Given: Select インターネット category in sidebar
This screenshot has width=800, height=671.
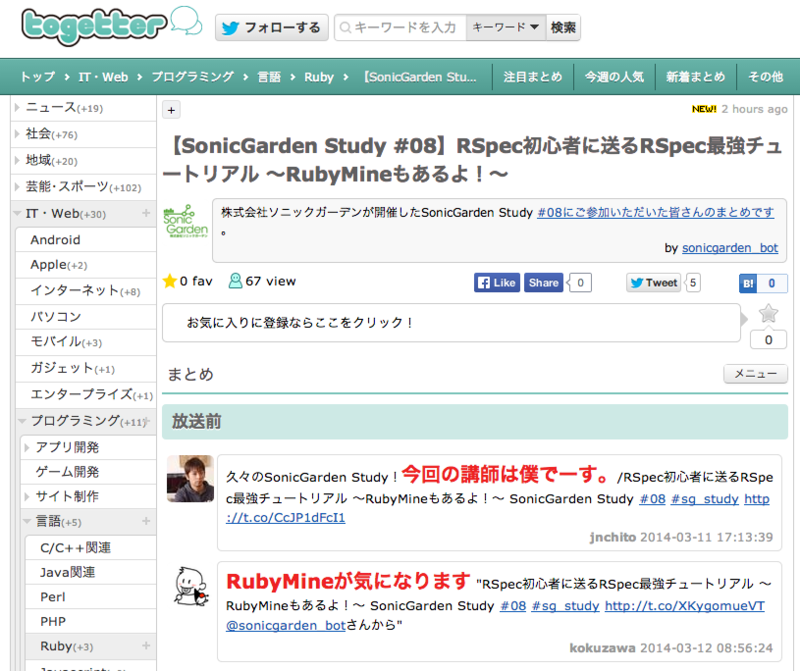Looking at the screenshot, I should [x=86, y=291].
